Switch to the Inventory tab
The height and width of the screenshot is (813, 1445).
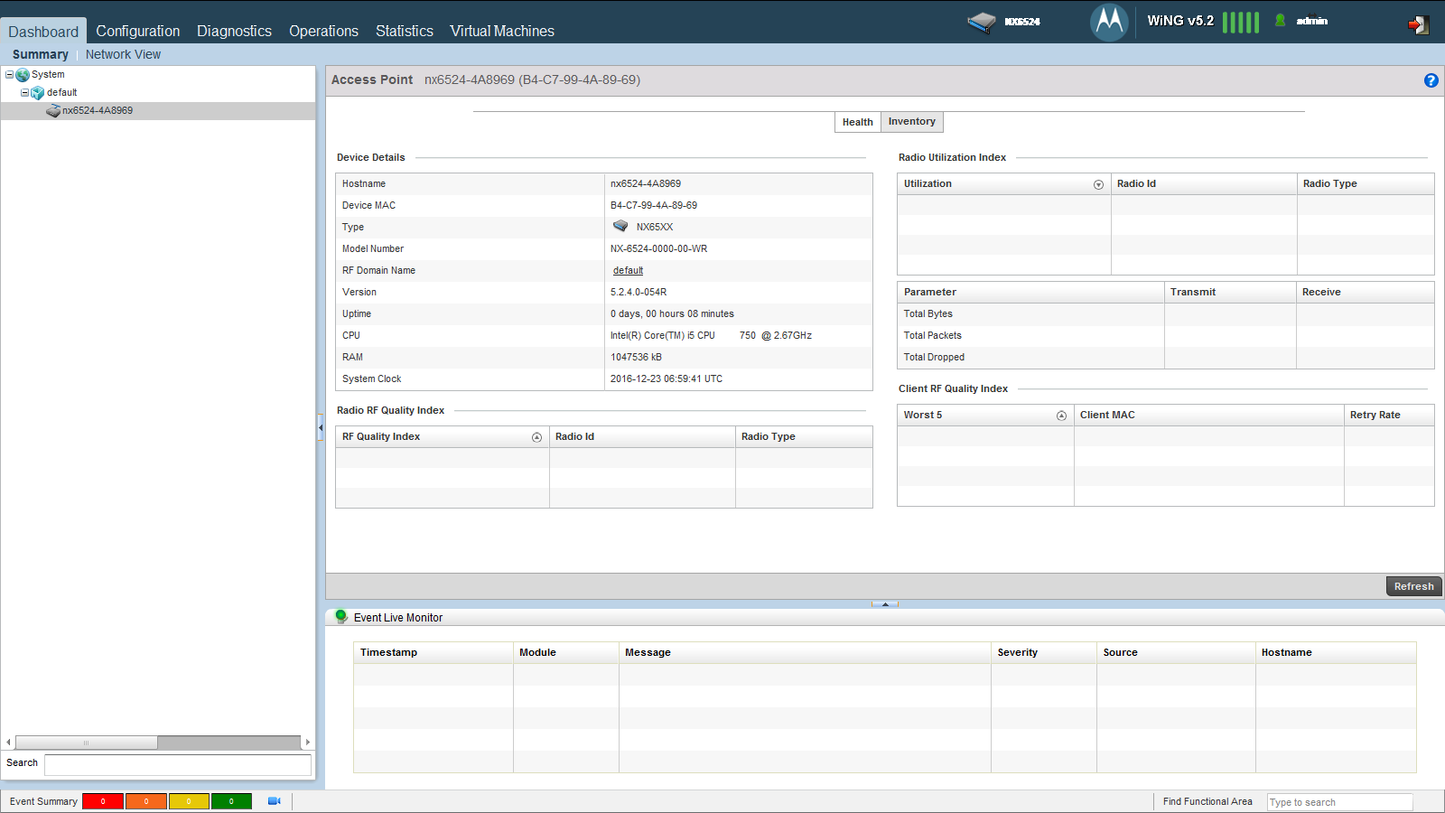(x=911, y=122)
